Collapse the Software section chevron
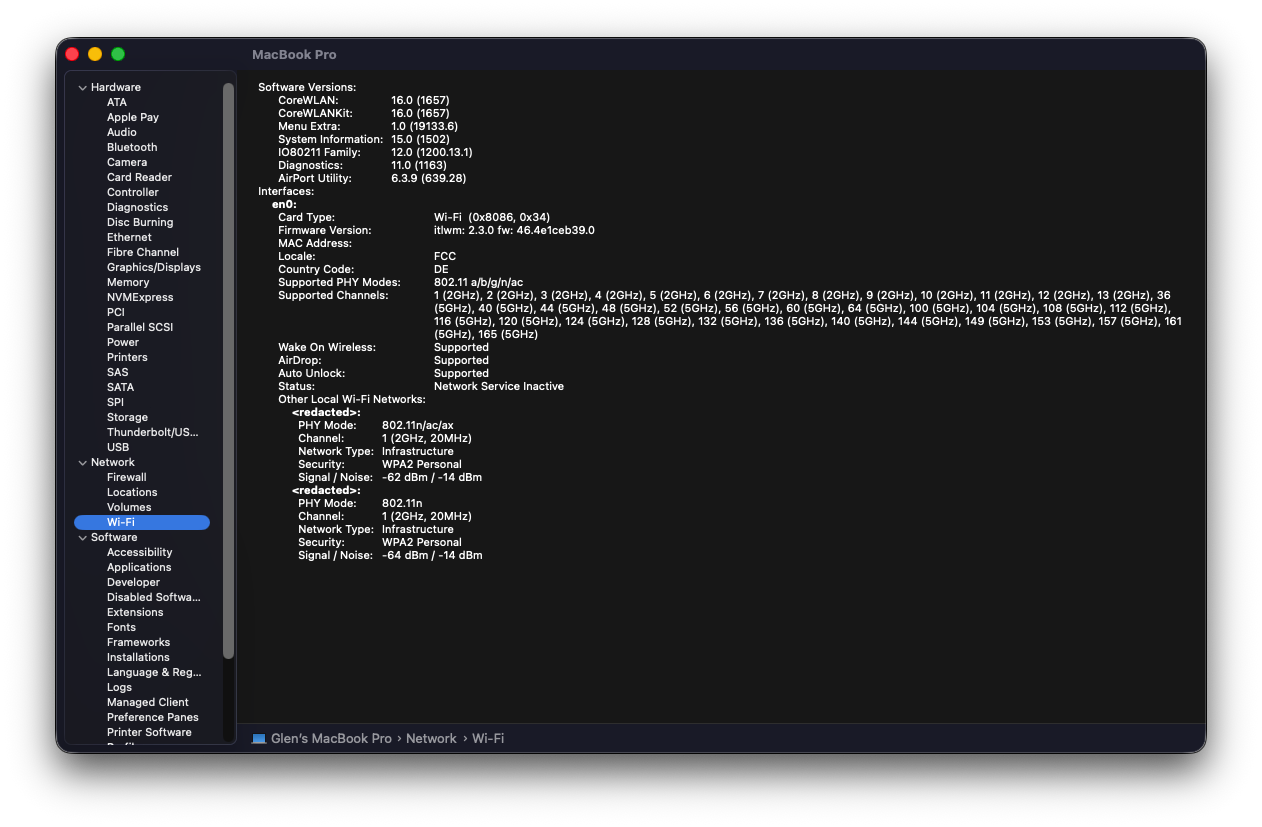 click(82, 537)
